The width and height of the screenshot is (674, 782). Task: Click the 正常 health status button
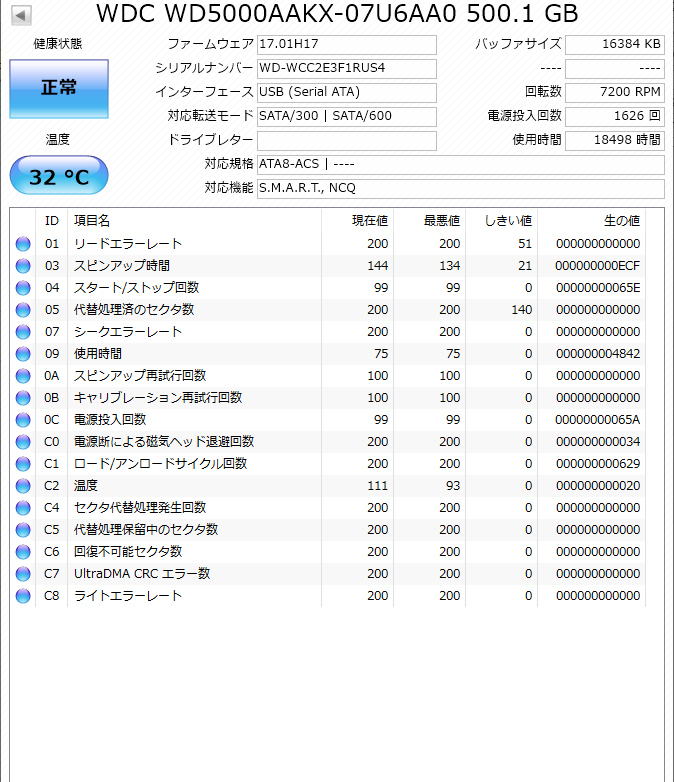click(x=59, y=89)
